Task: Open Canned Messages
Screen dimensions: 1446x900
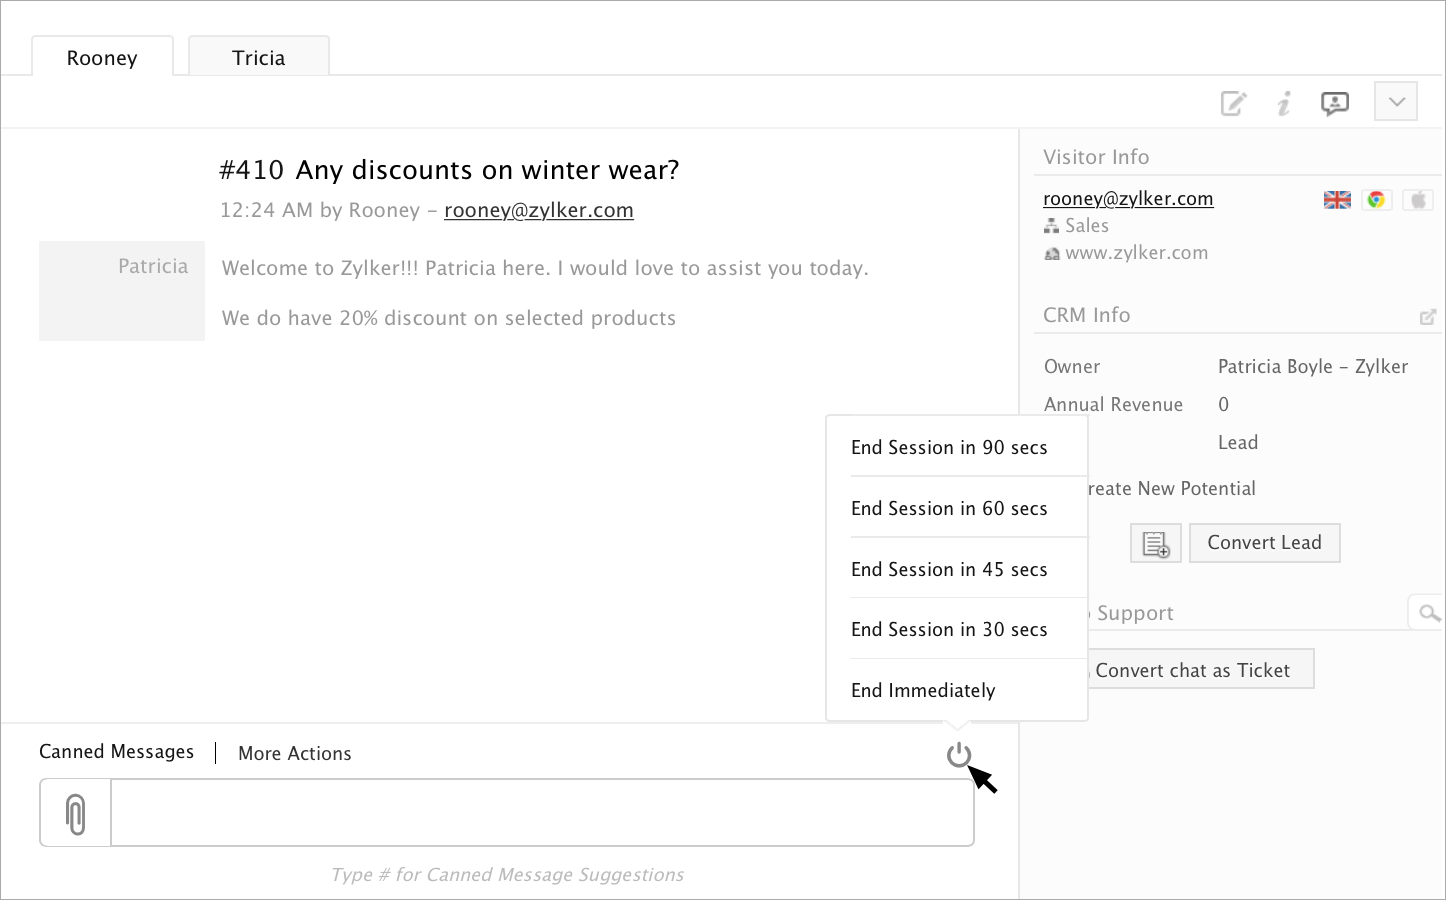Action: 116,752
